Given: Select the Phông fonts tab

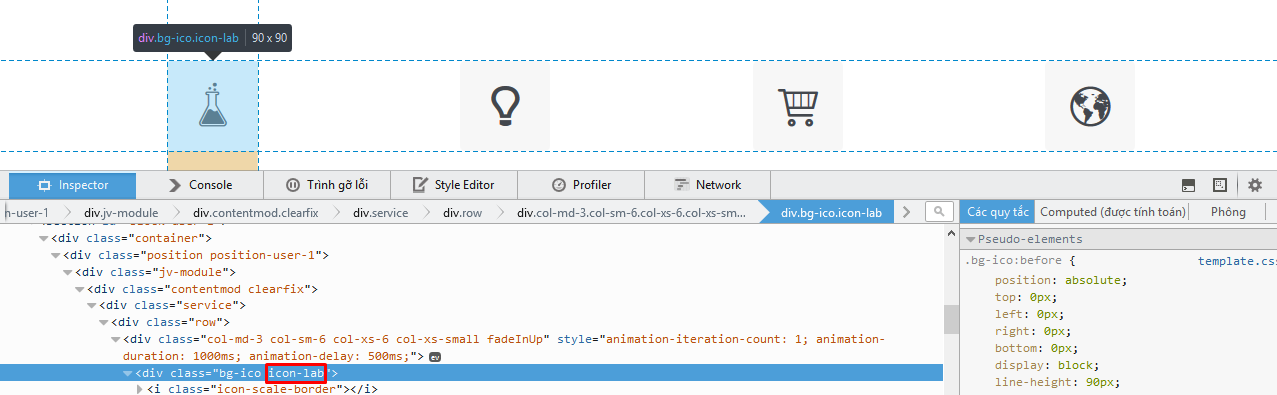Looking at the screenshot, I should coord(1228,212).
